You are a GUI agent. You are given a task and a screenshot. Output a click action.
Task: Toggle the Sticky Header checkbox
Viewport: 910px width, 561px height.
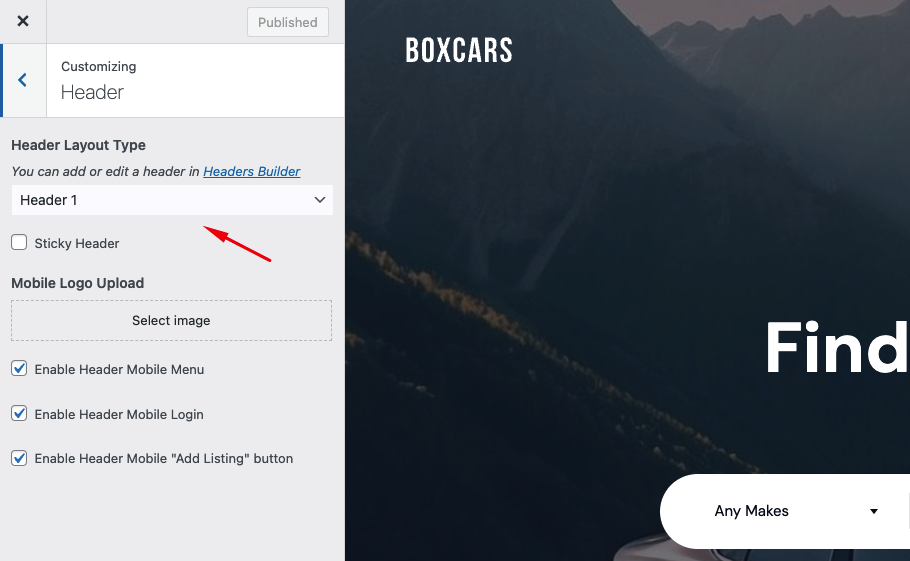coord(19,243)
